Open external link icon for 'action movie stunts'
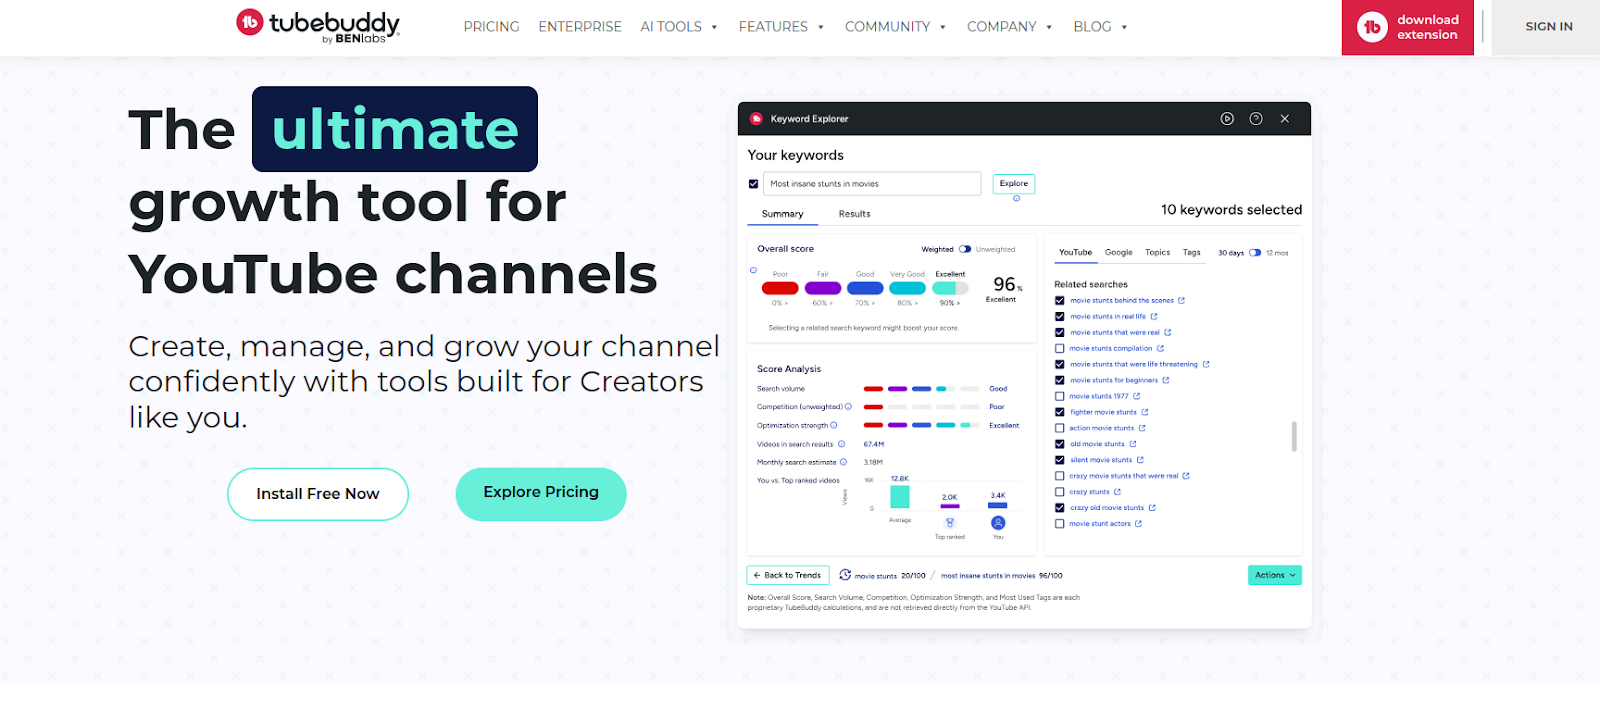1600x723 pixels. tap(1142, 428)
